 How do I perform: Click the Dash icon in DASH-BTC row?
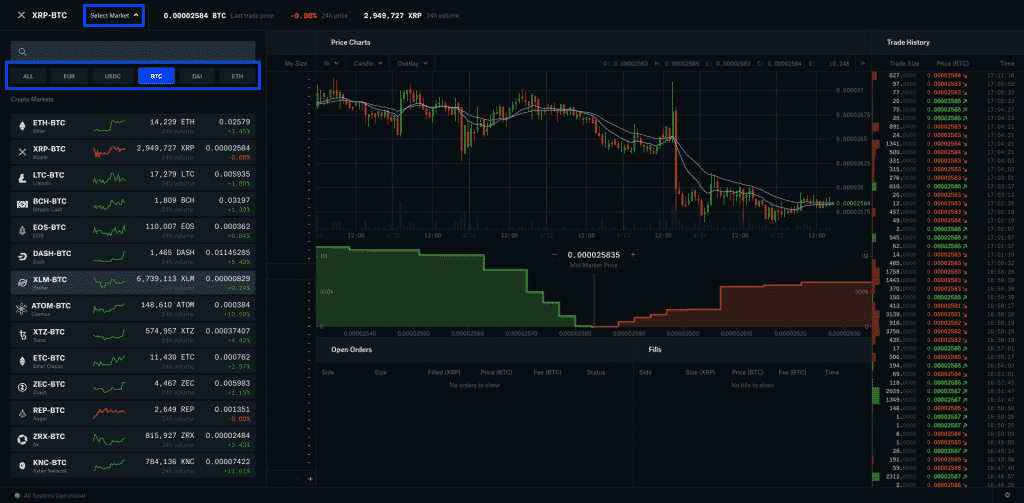coord(22,256)
